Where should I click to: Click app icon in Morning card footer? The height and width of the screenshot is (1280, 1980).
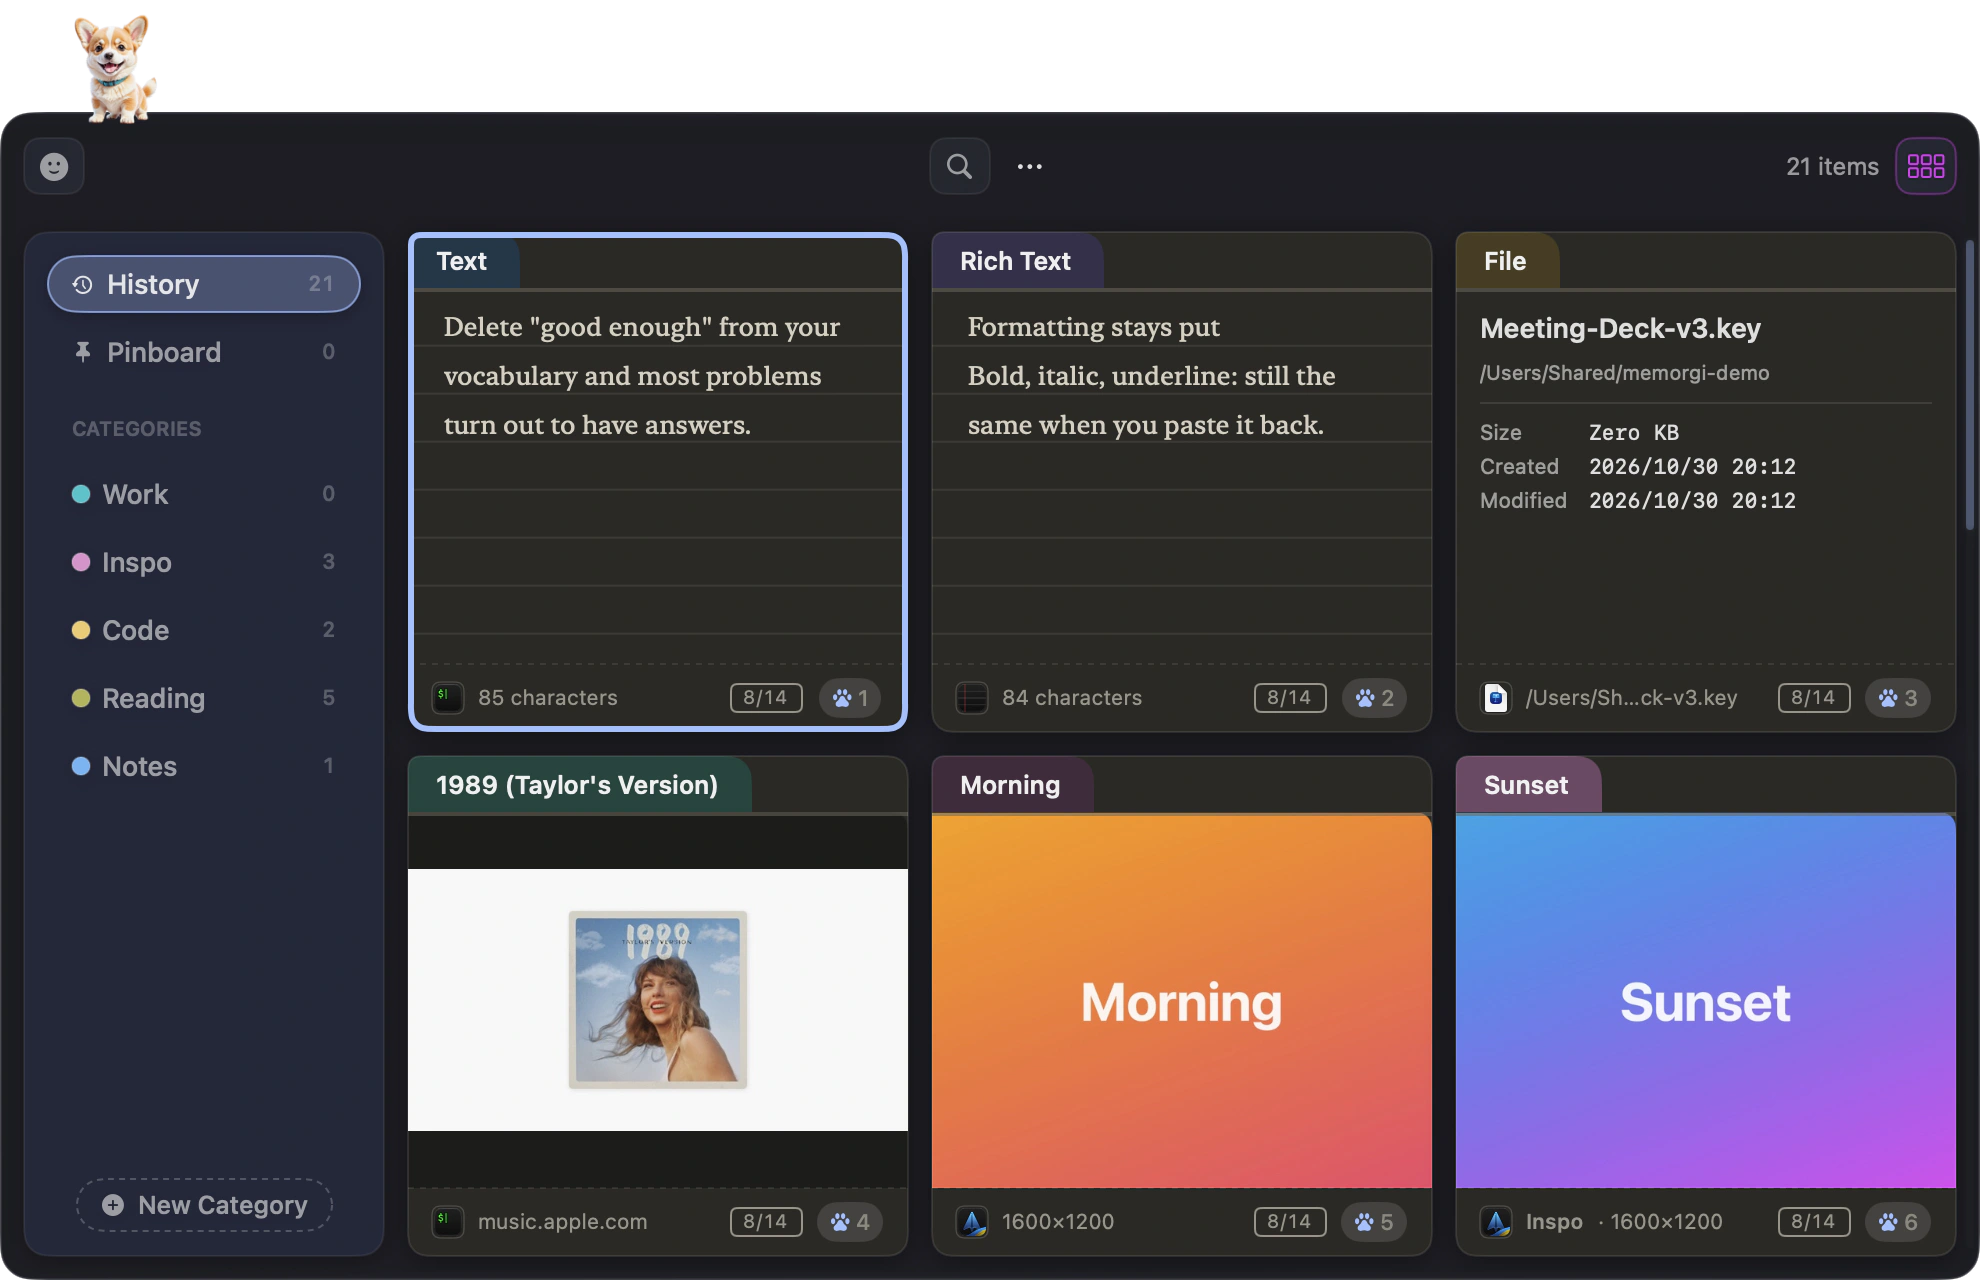972,1222
